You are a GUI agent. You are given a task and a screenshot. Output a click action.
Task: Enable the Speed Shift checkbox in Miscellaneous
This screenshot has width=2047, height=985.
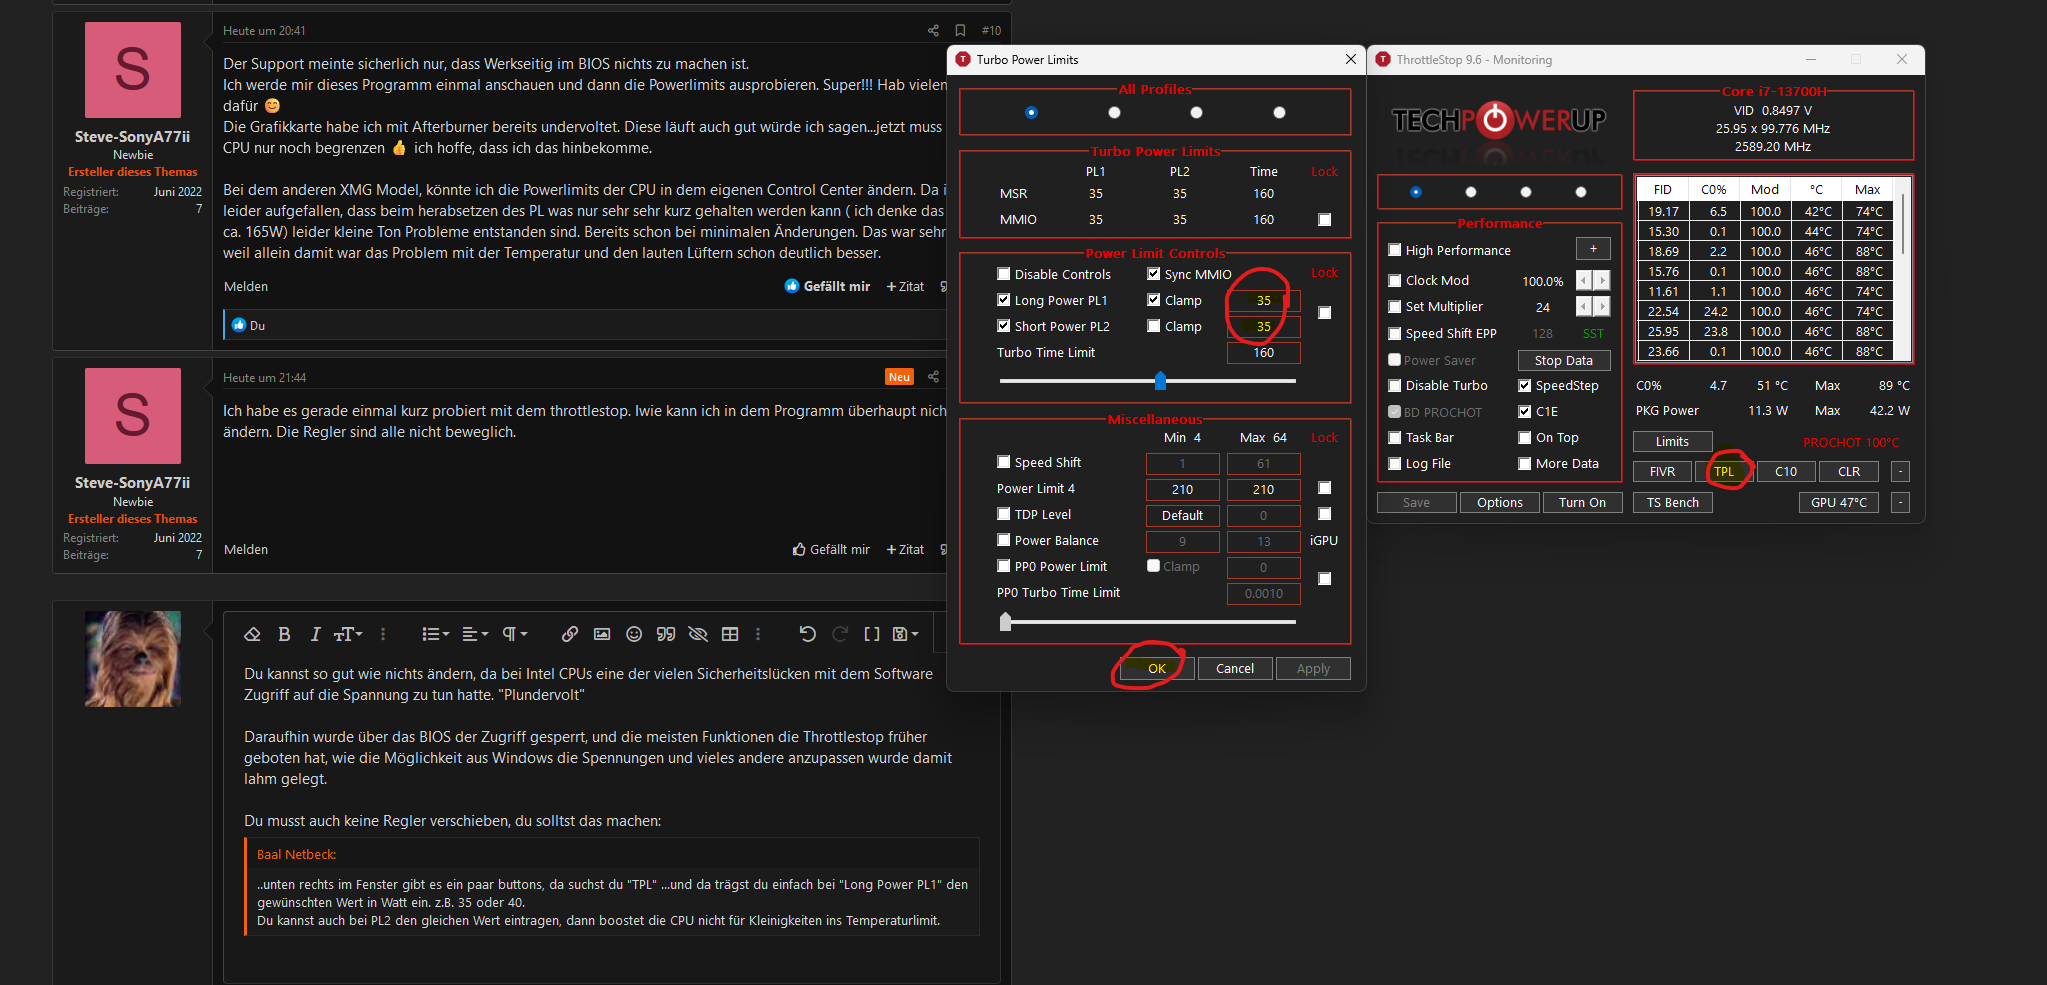pos(1004,462)
